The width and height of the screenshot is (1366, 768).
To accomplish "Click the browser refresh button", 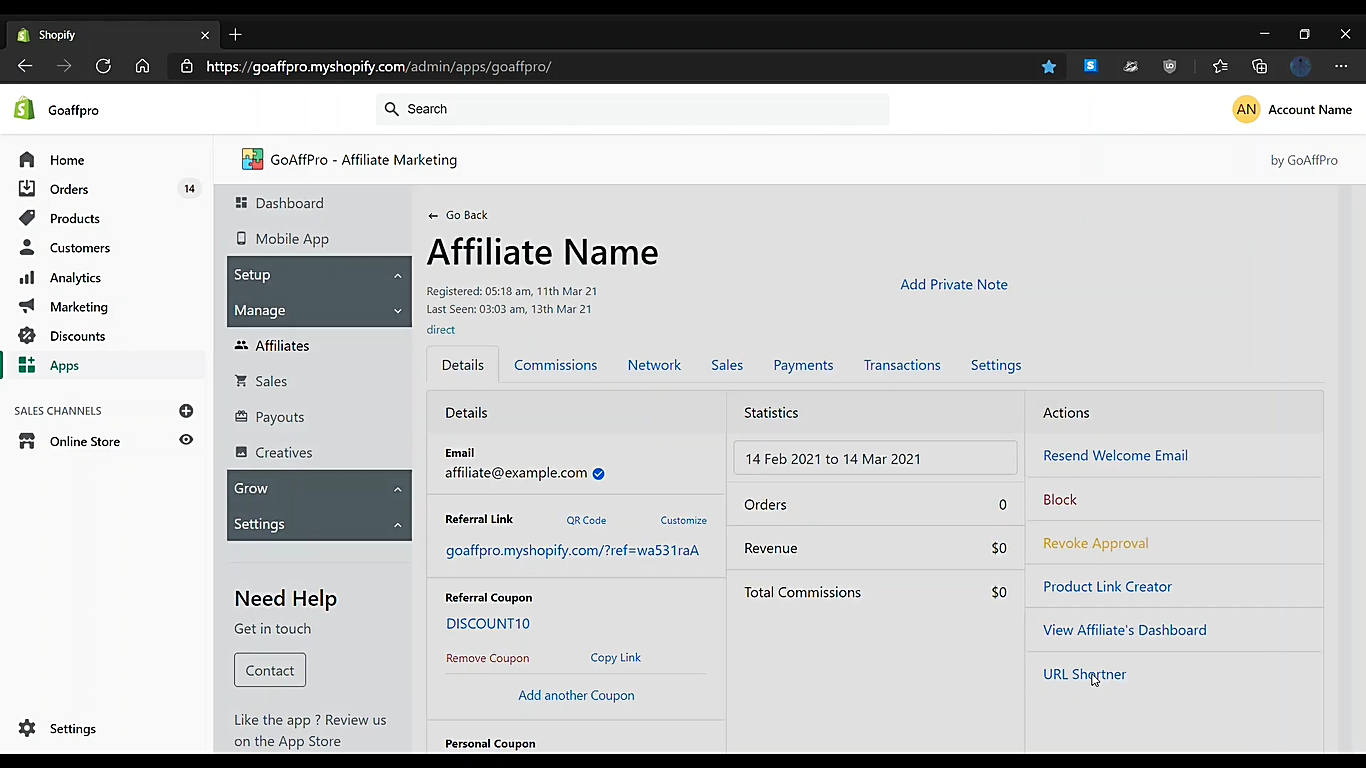I will point(103,66).
